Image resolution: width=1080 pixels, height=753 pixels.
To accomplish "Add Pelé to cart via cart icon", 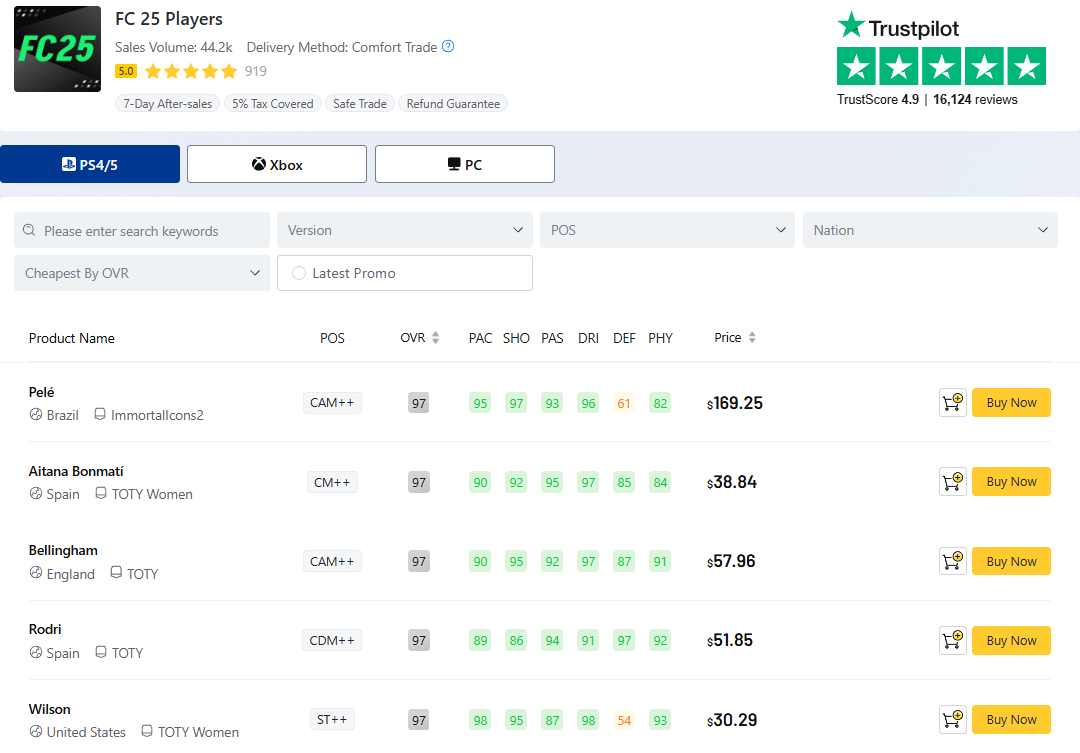I will pyautogui.click(x=953, y=402).
